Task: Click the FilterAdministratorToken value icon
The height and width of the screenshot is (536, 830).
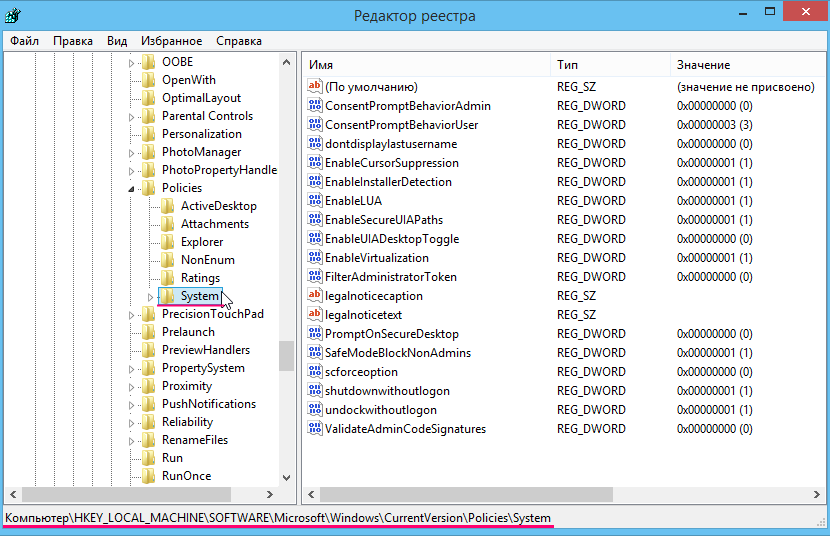Action: (314, 277)
